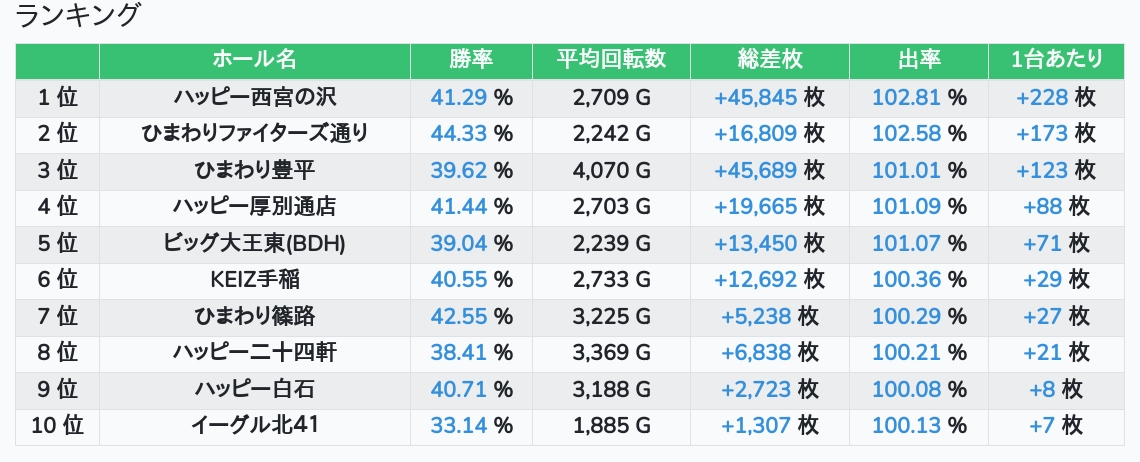Viewport: 1140px width, 462px height.
Task: Click the 平均回転数 column header
Action: [611, 60]
